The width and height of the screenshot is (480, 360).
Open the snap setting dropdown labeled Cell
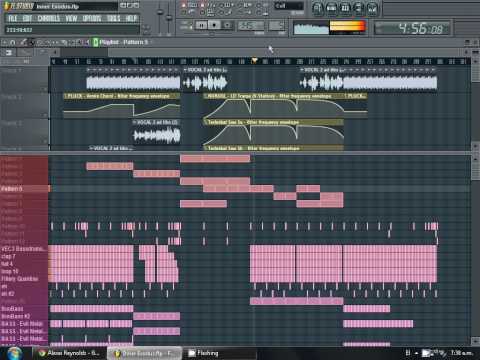pos(289,6)
